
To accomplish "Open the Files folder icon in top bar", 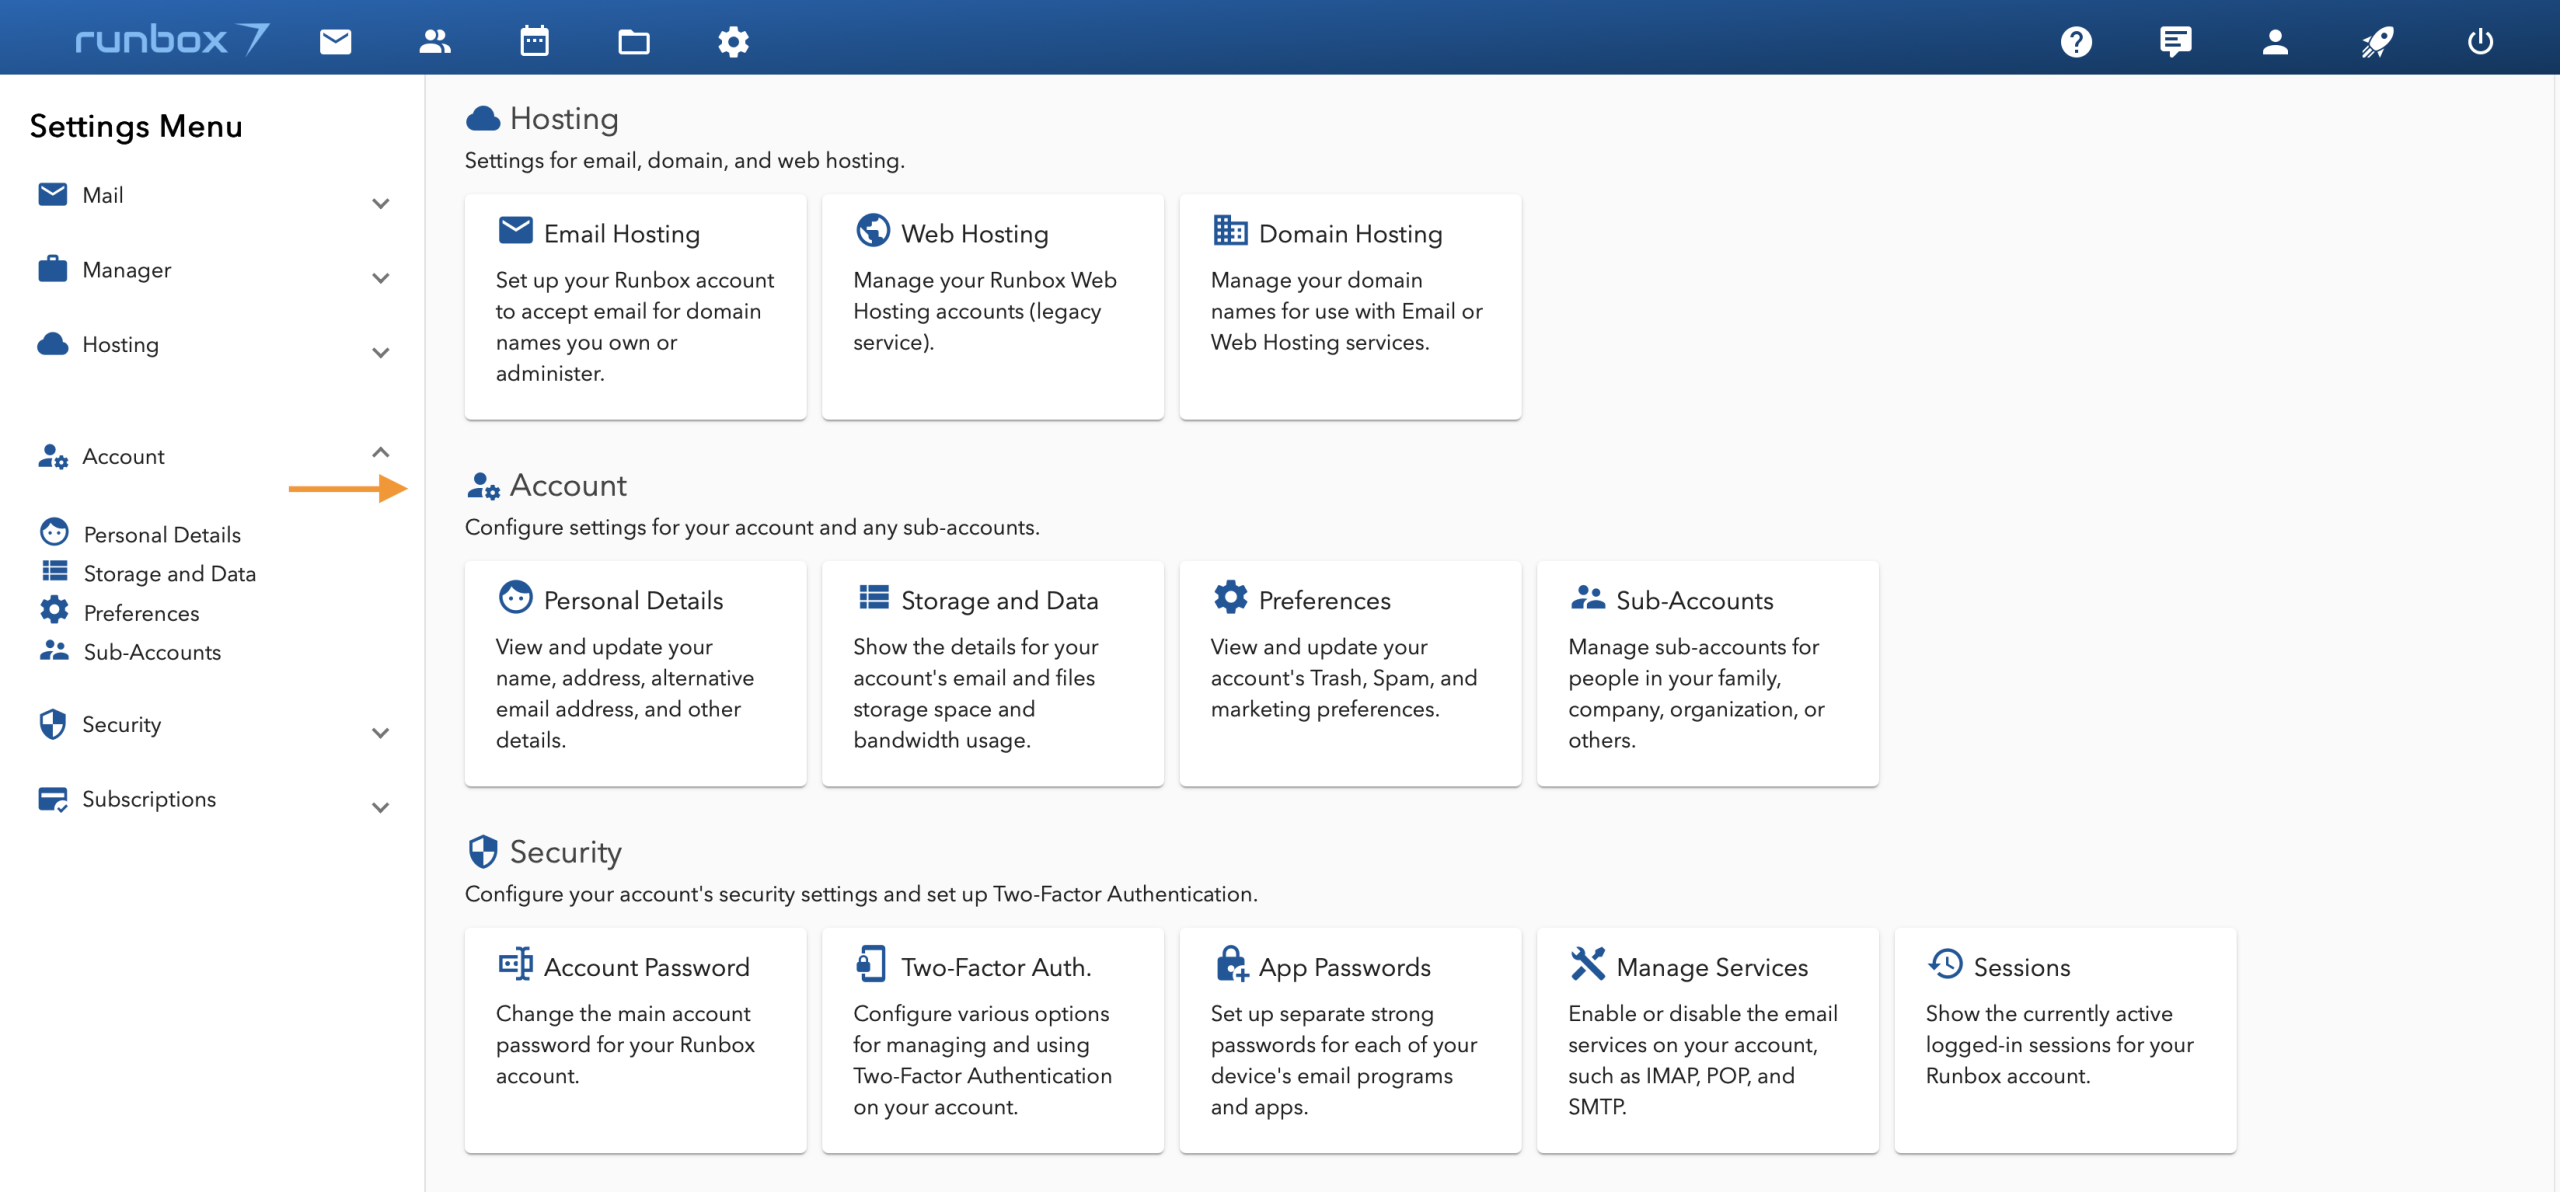I will 633,41.
